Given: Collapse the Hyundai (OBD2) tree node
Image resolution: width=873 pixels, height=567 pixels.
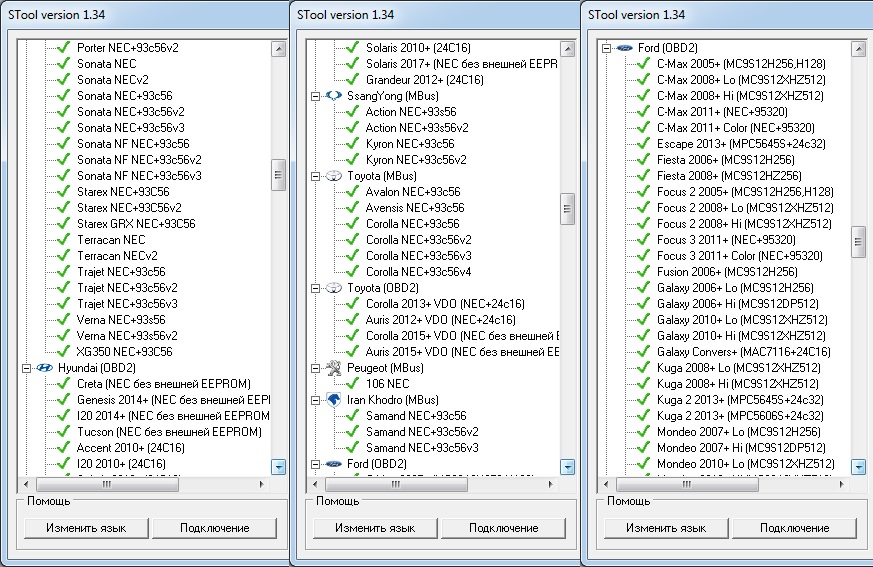Looking at the screenshot, I should coord(26,368).
